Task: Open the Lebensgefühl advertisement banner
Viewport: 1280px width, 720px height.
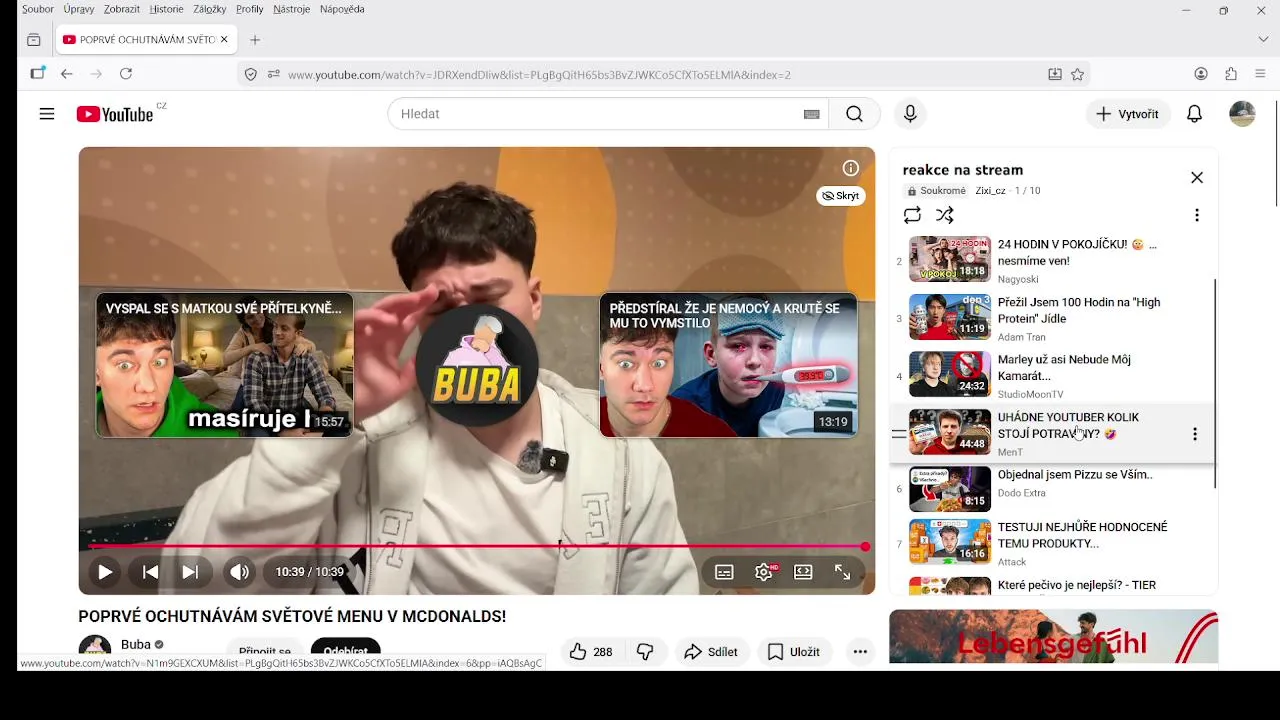Action: (1053, 637)
